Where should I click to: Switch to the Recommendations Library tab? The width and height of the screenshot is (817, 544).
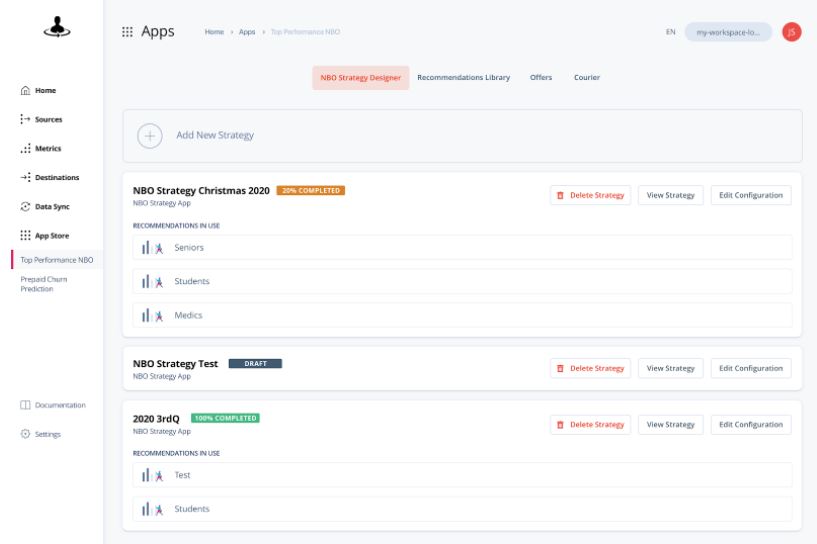tap(463, 77)
